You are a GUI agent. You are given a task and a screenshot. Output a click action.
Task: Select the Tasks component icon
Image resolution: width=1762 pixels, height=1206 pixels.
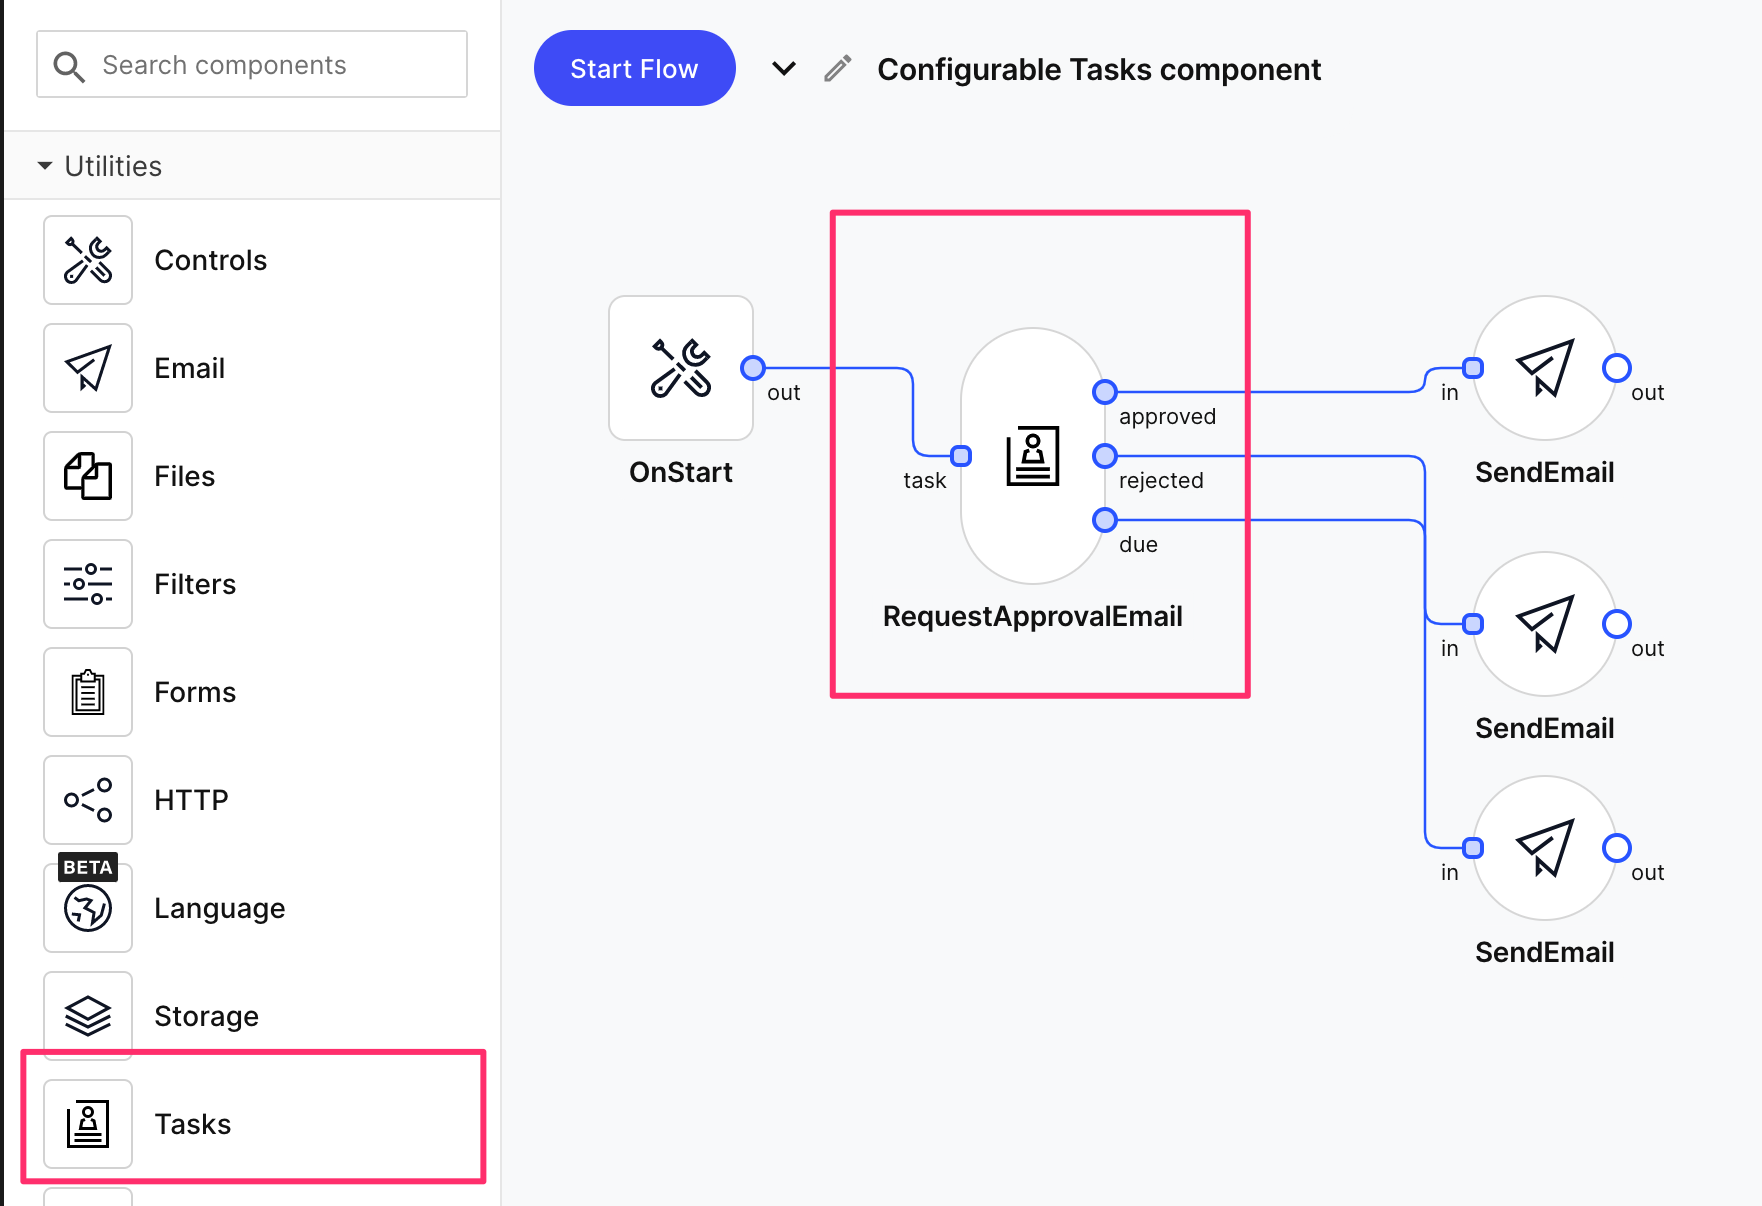click(x=88, y=1124)
